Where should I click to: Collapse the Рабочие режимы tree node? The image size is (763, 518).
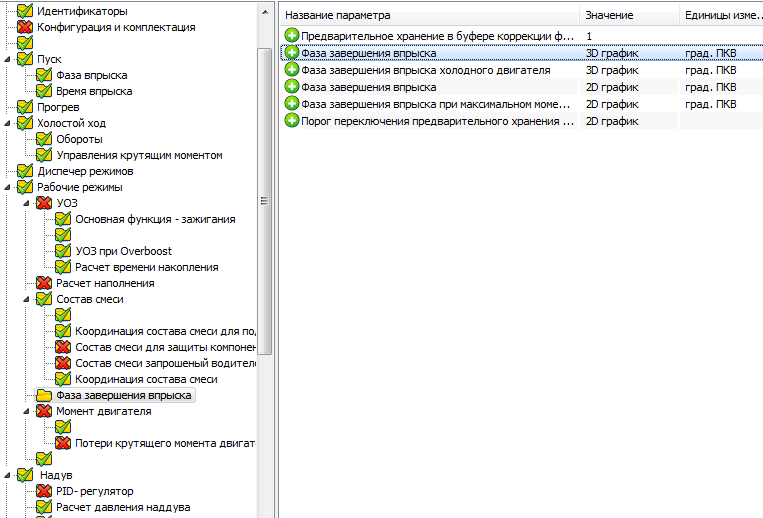tap(9, 187)
